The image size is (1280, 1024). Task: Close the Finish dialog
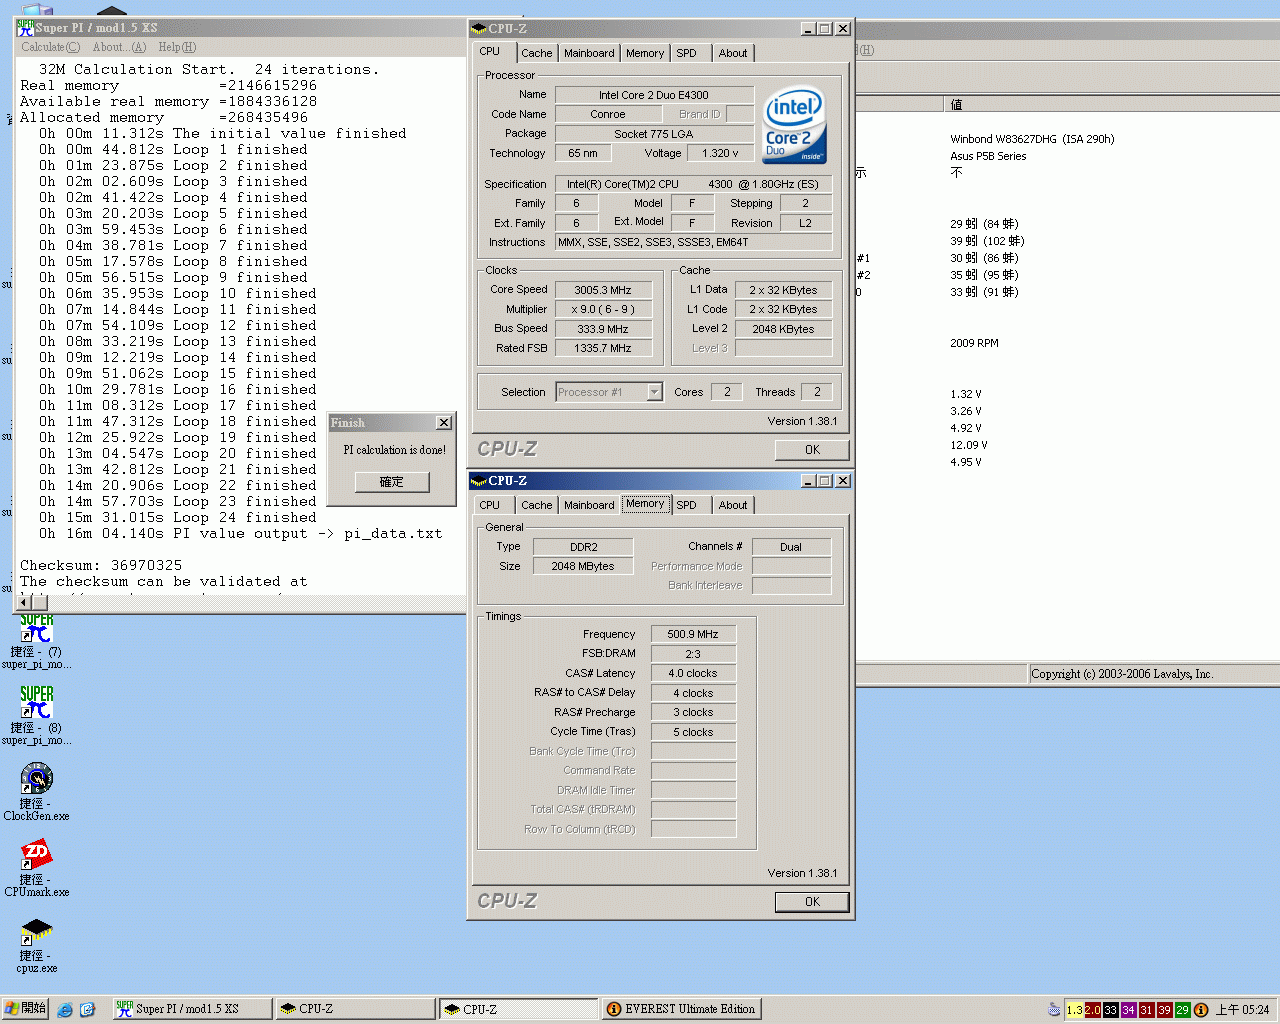click(x=444, y=423)
